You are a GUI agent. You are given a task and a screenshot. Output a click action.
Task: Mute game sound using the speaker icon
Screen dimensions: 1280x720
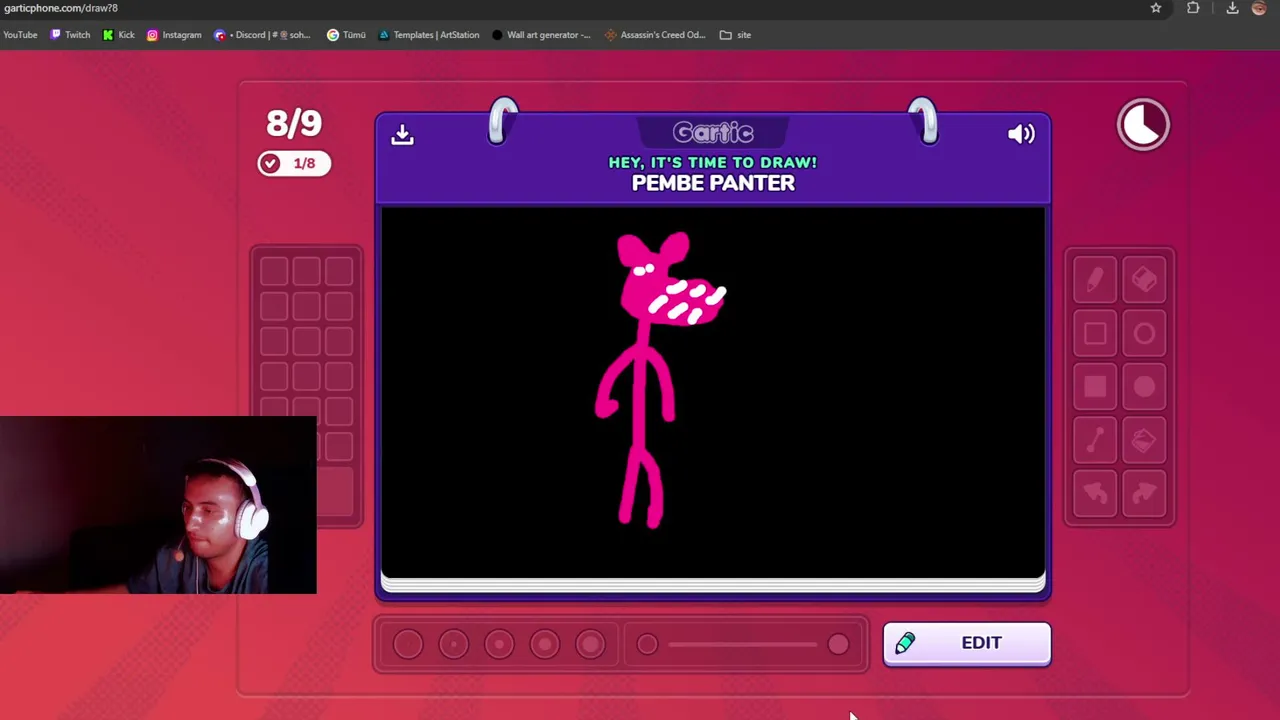pos(1021,134)
